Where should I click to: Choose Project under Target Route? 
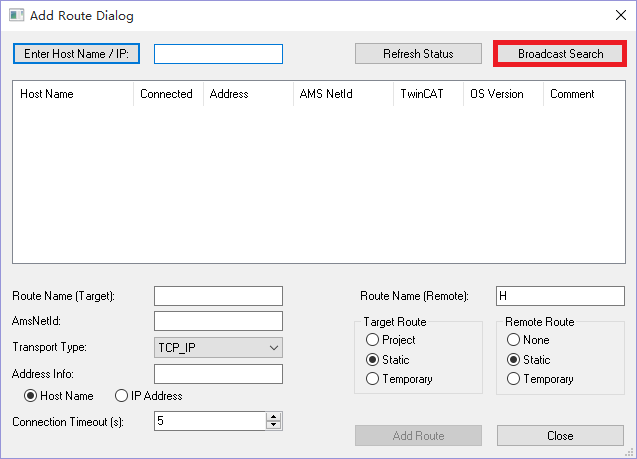373,341
